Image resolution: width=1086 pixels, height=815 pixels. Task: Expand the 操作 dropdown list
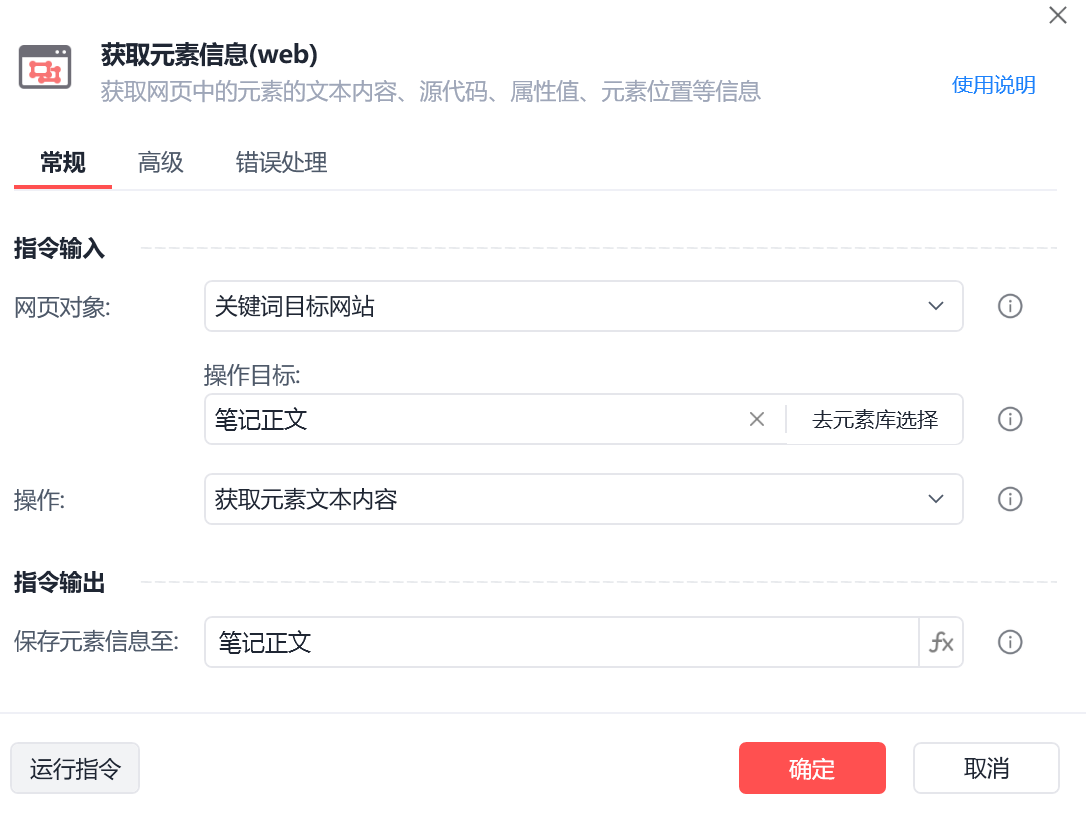pos(583,499)
